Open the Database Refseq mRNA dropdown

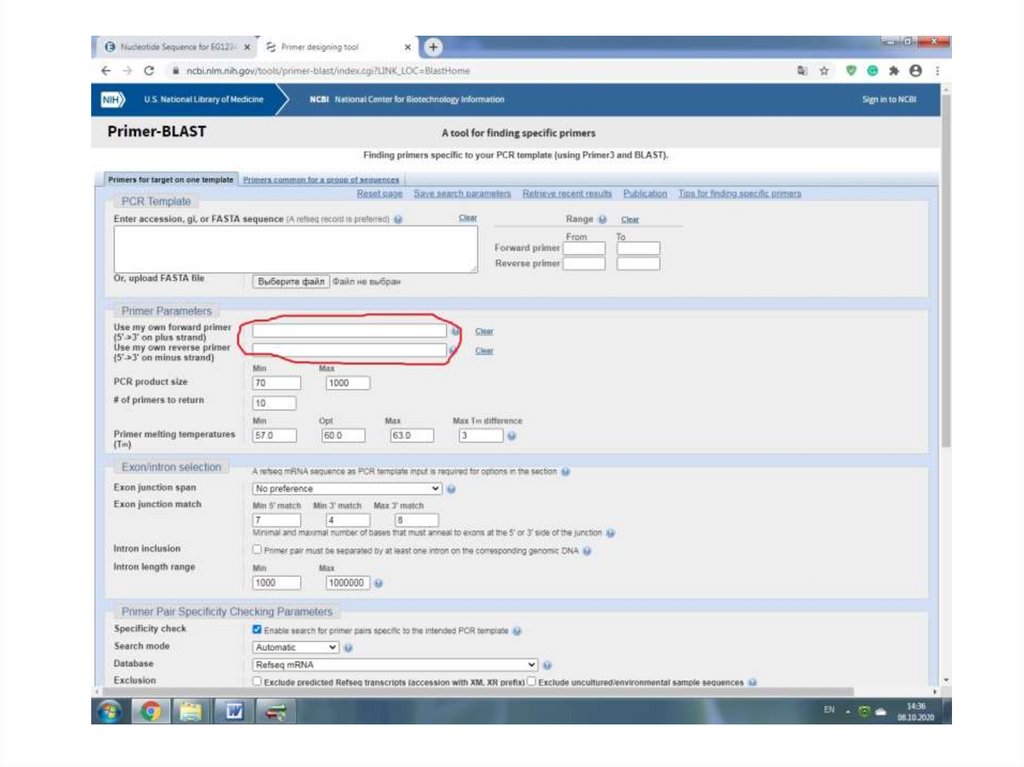[x=395, y=664]
